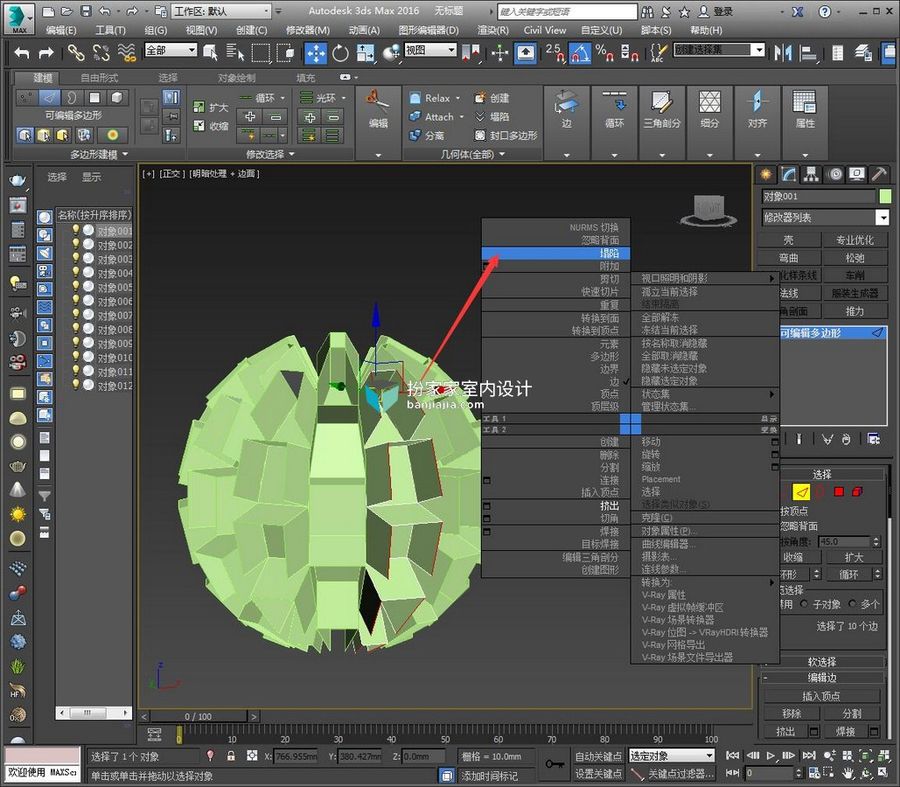Click the 插入顶点 button in 编辑边
Screen dimensions: 900x787
point(821,696)
